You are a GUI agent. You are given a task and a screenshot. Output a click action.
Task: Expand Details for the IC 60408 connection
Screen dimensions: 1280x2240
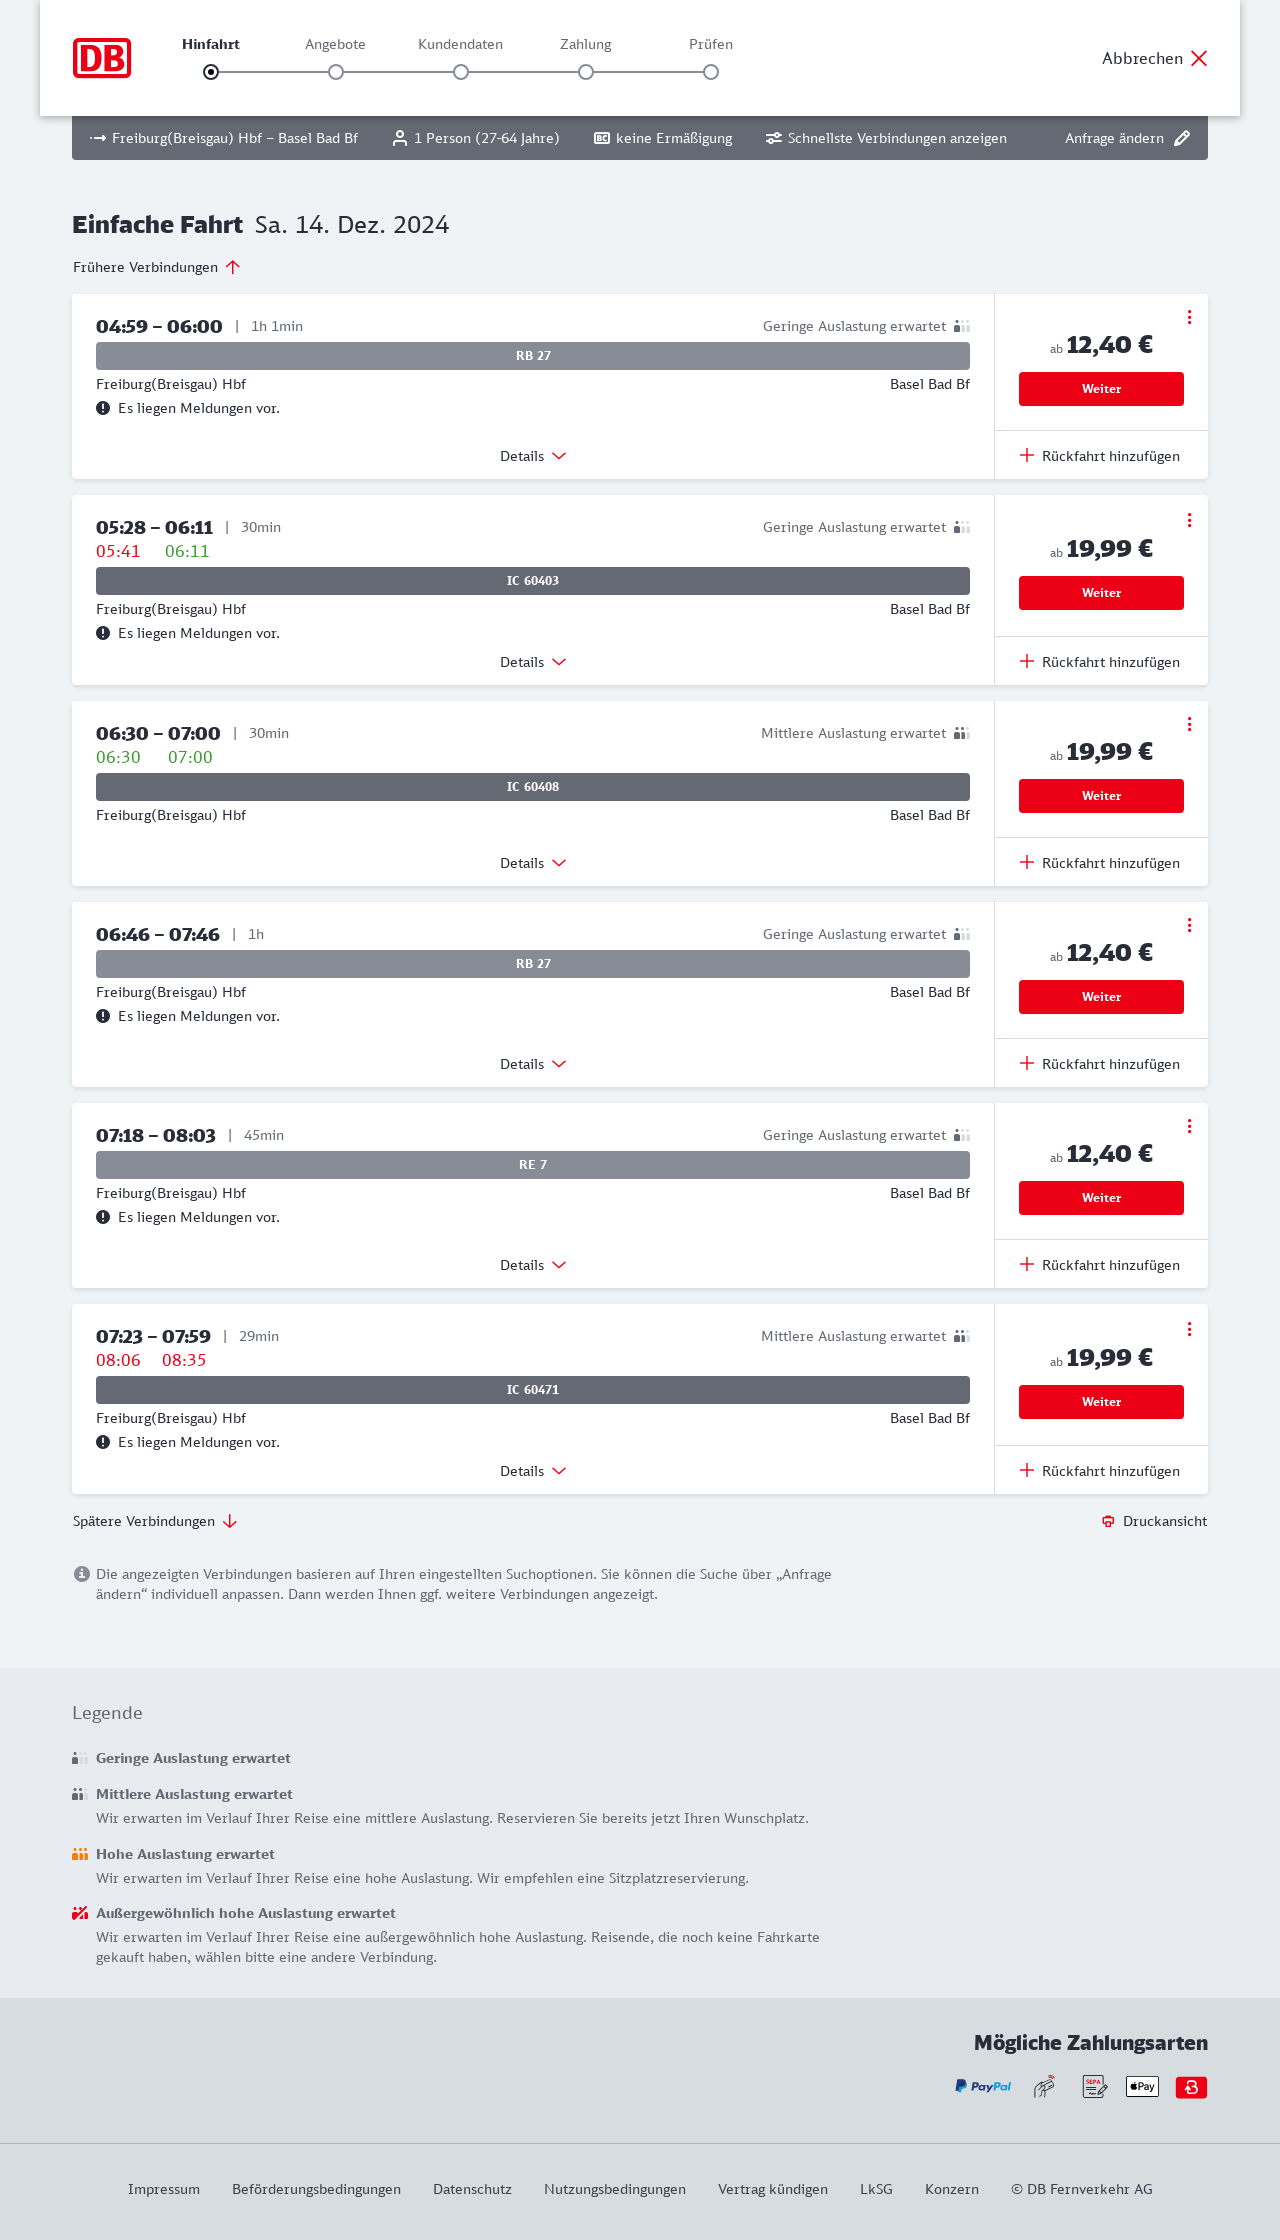tap(533, 863)
